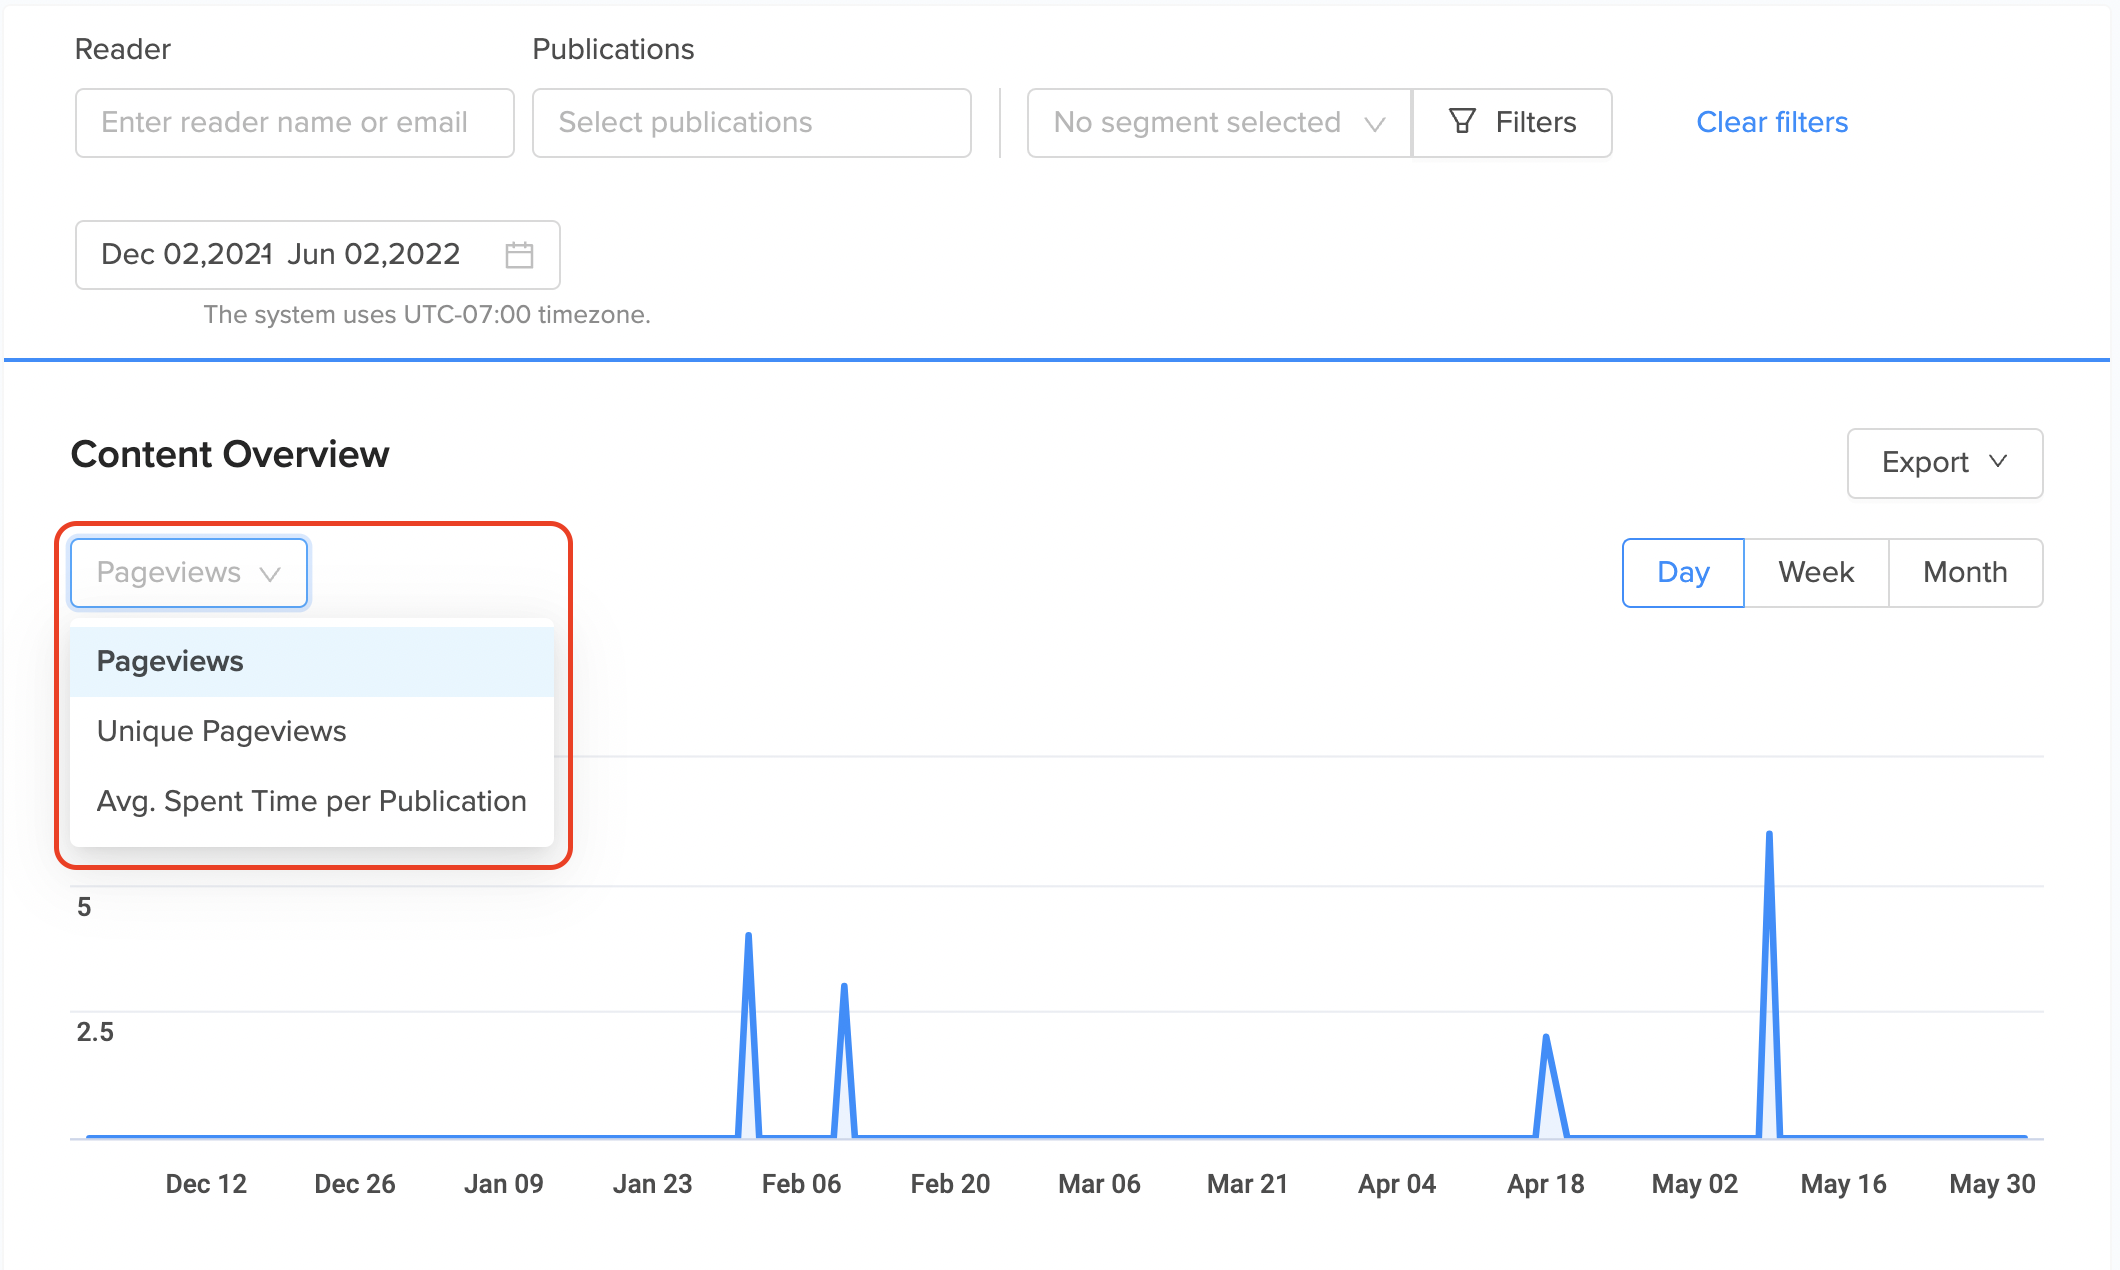Click the tallest chart peak in May
Viewport: 2120px width, 1270px height.
pyautogui.click(x=1769, y=836)
